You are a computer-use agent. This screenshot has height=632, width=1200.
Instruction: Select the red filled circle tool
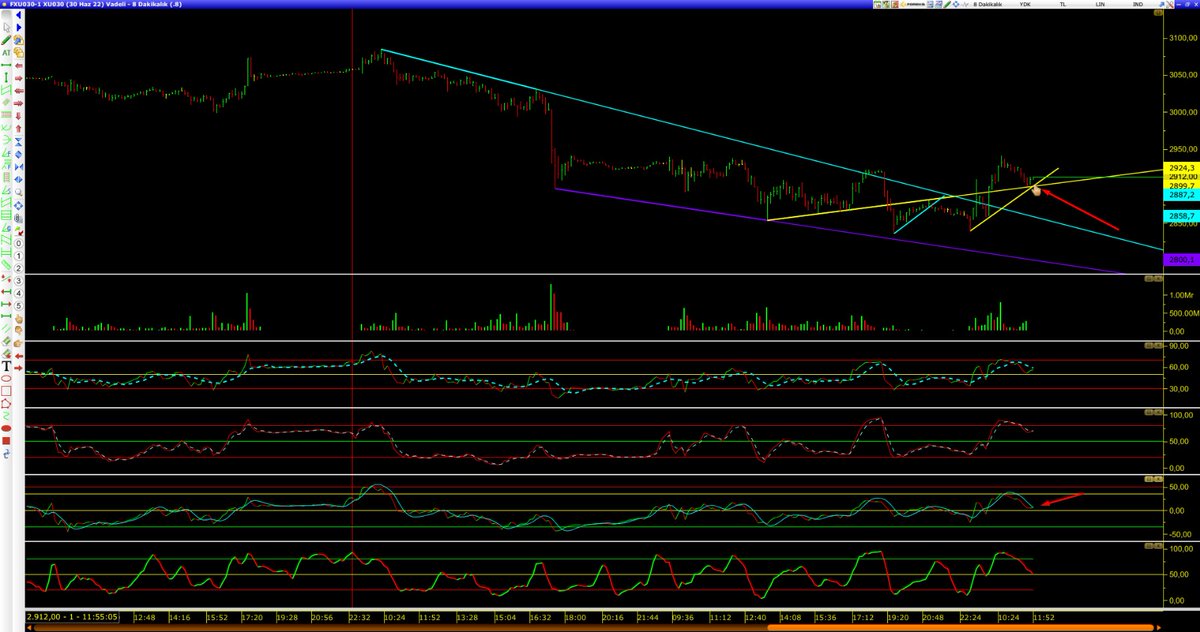coord(6,428)
